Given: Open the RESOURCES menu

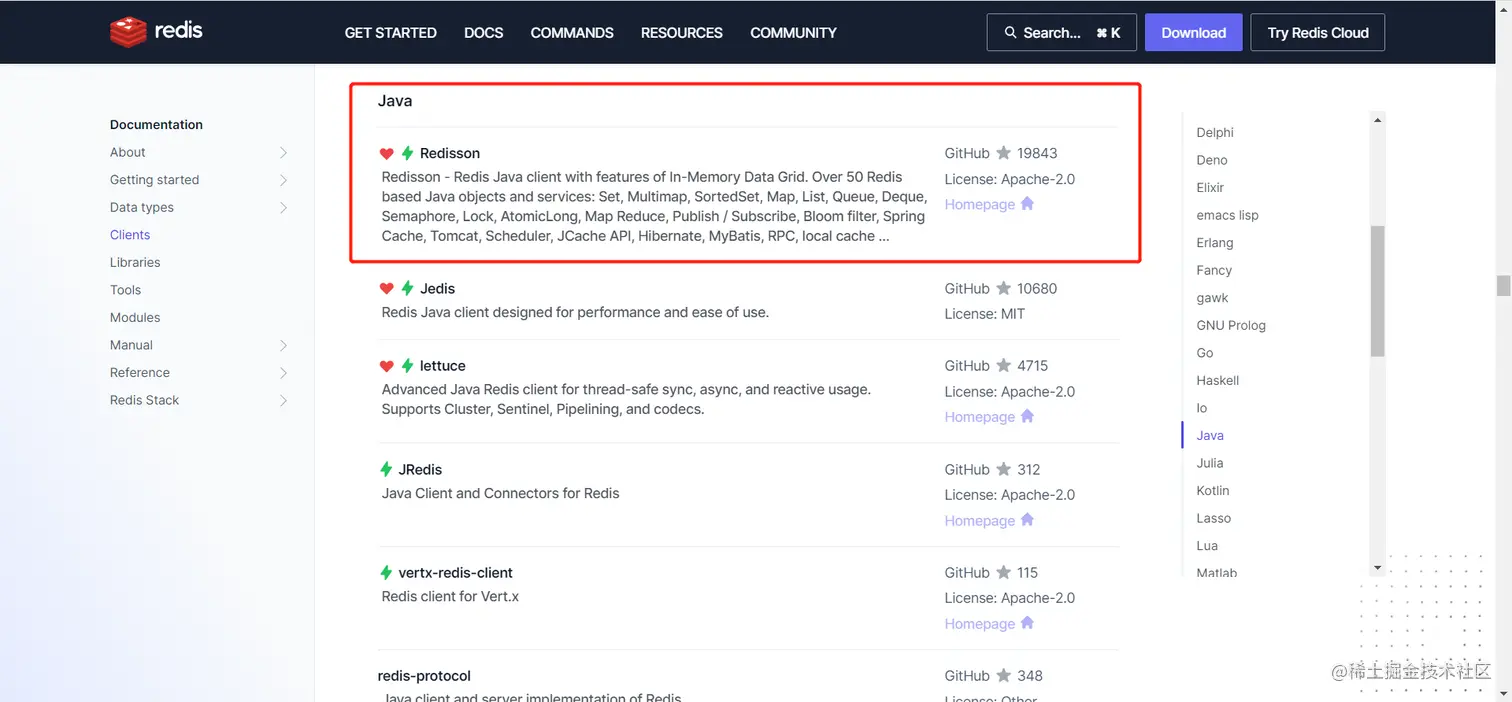Looking at the screenshot, I should point(682,33).
